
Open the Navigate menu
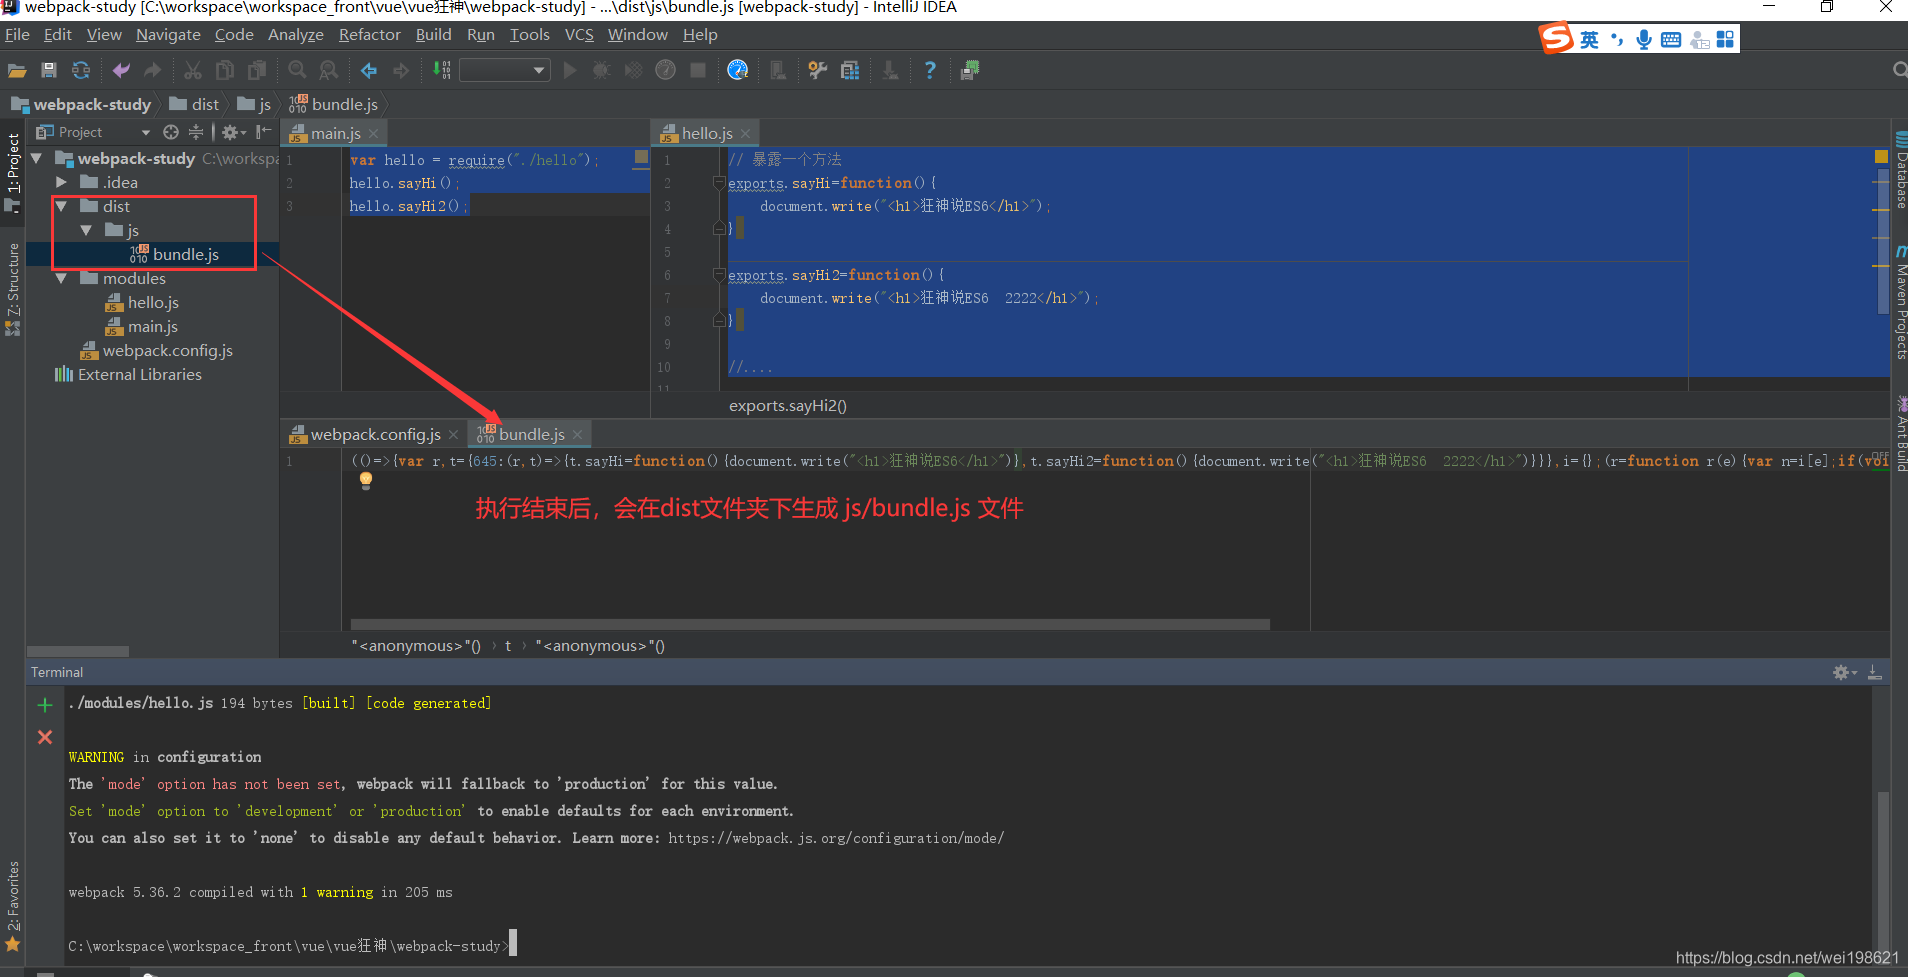(x=168, y=34)
